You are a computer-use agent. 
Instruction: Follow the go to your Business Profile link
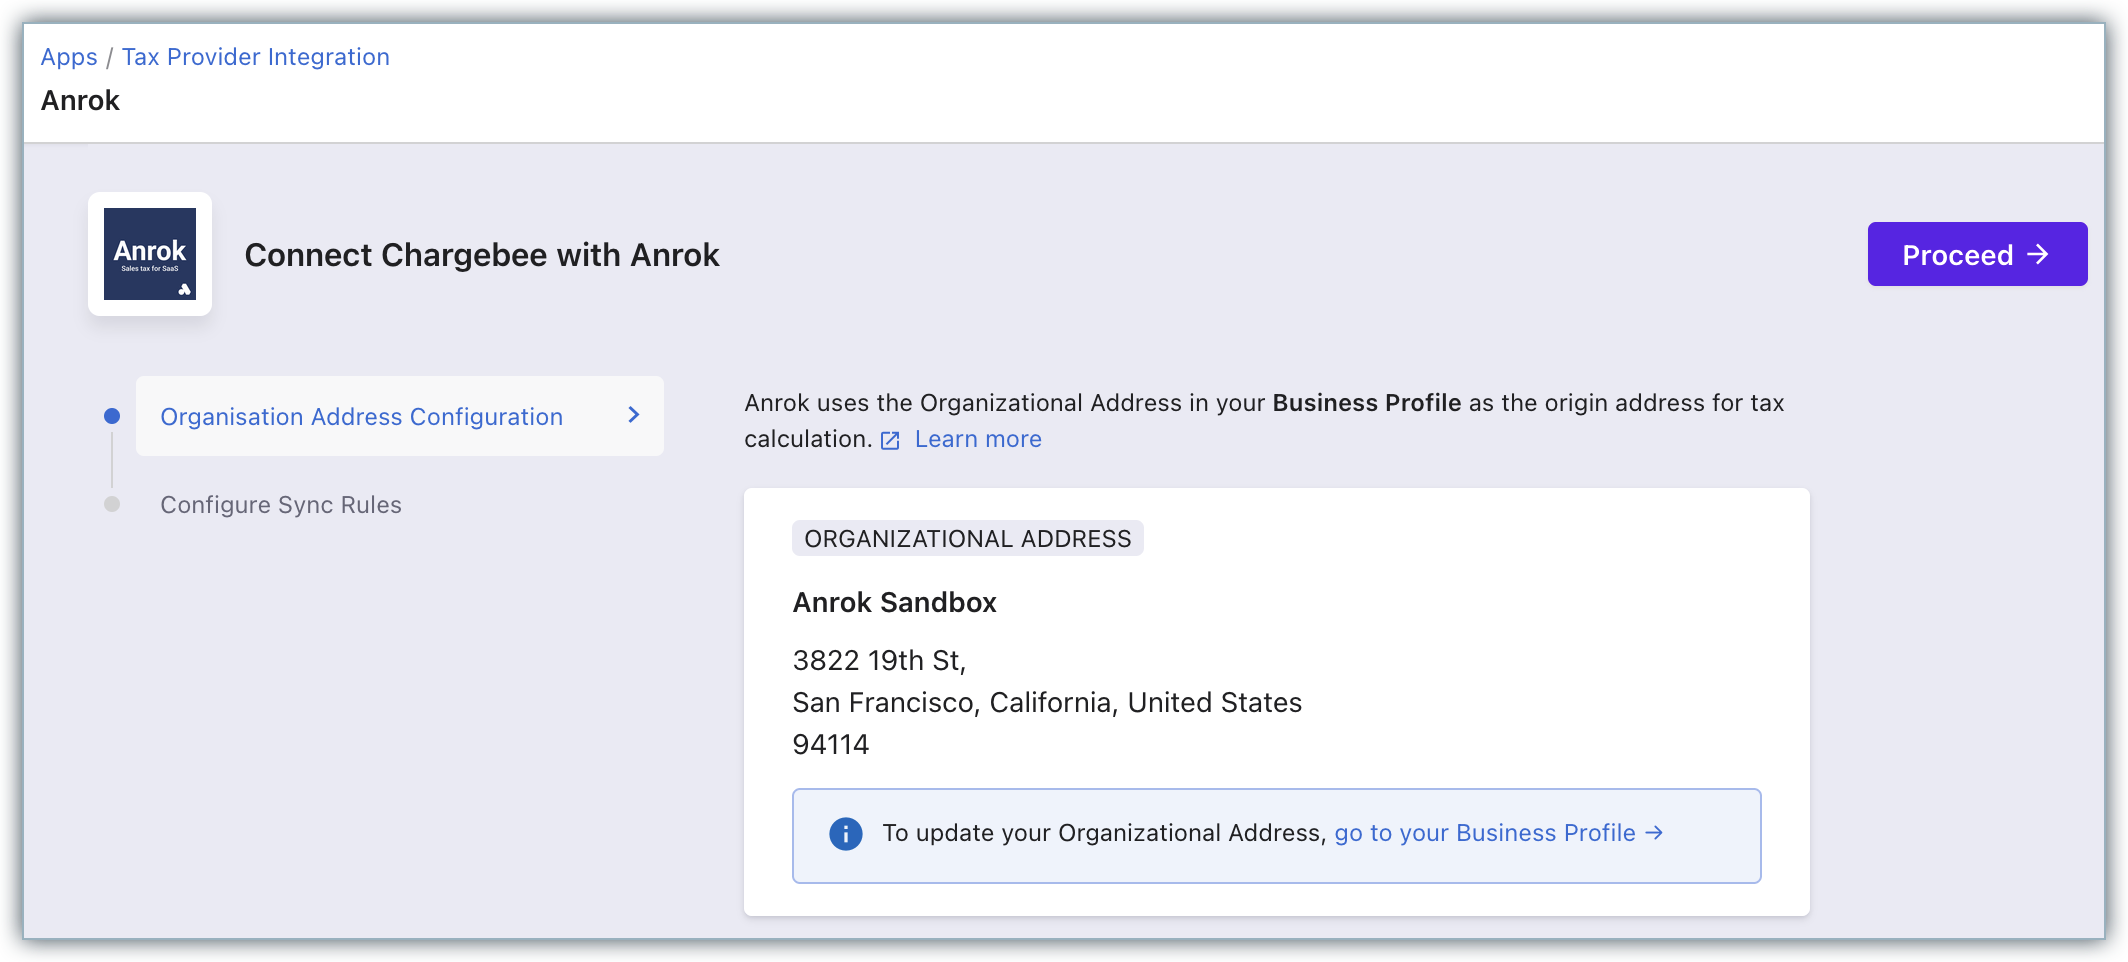[1484, 833]
